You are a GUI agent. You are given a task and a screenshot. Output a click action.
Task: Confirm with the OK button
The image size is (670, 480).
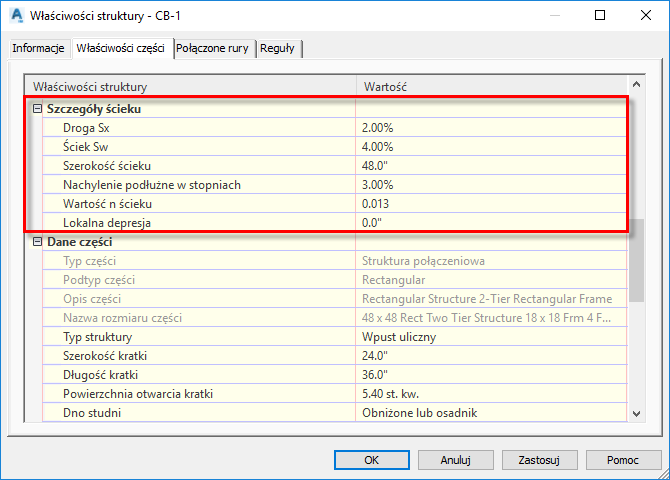(x=371, y=460)
